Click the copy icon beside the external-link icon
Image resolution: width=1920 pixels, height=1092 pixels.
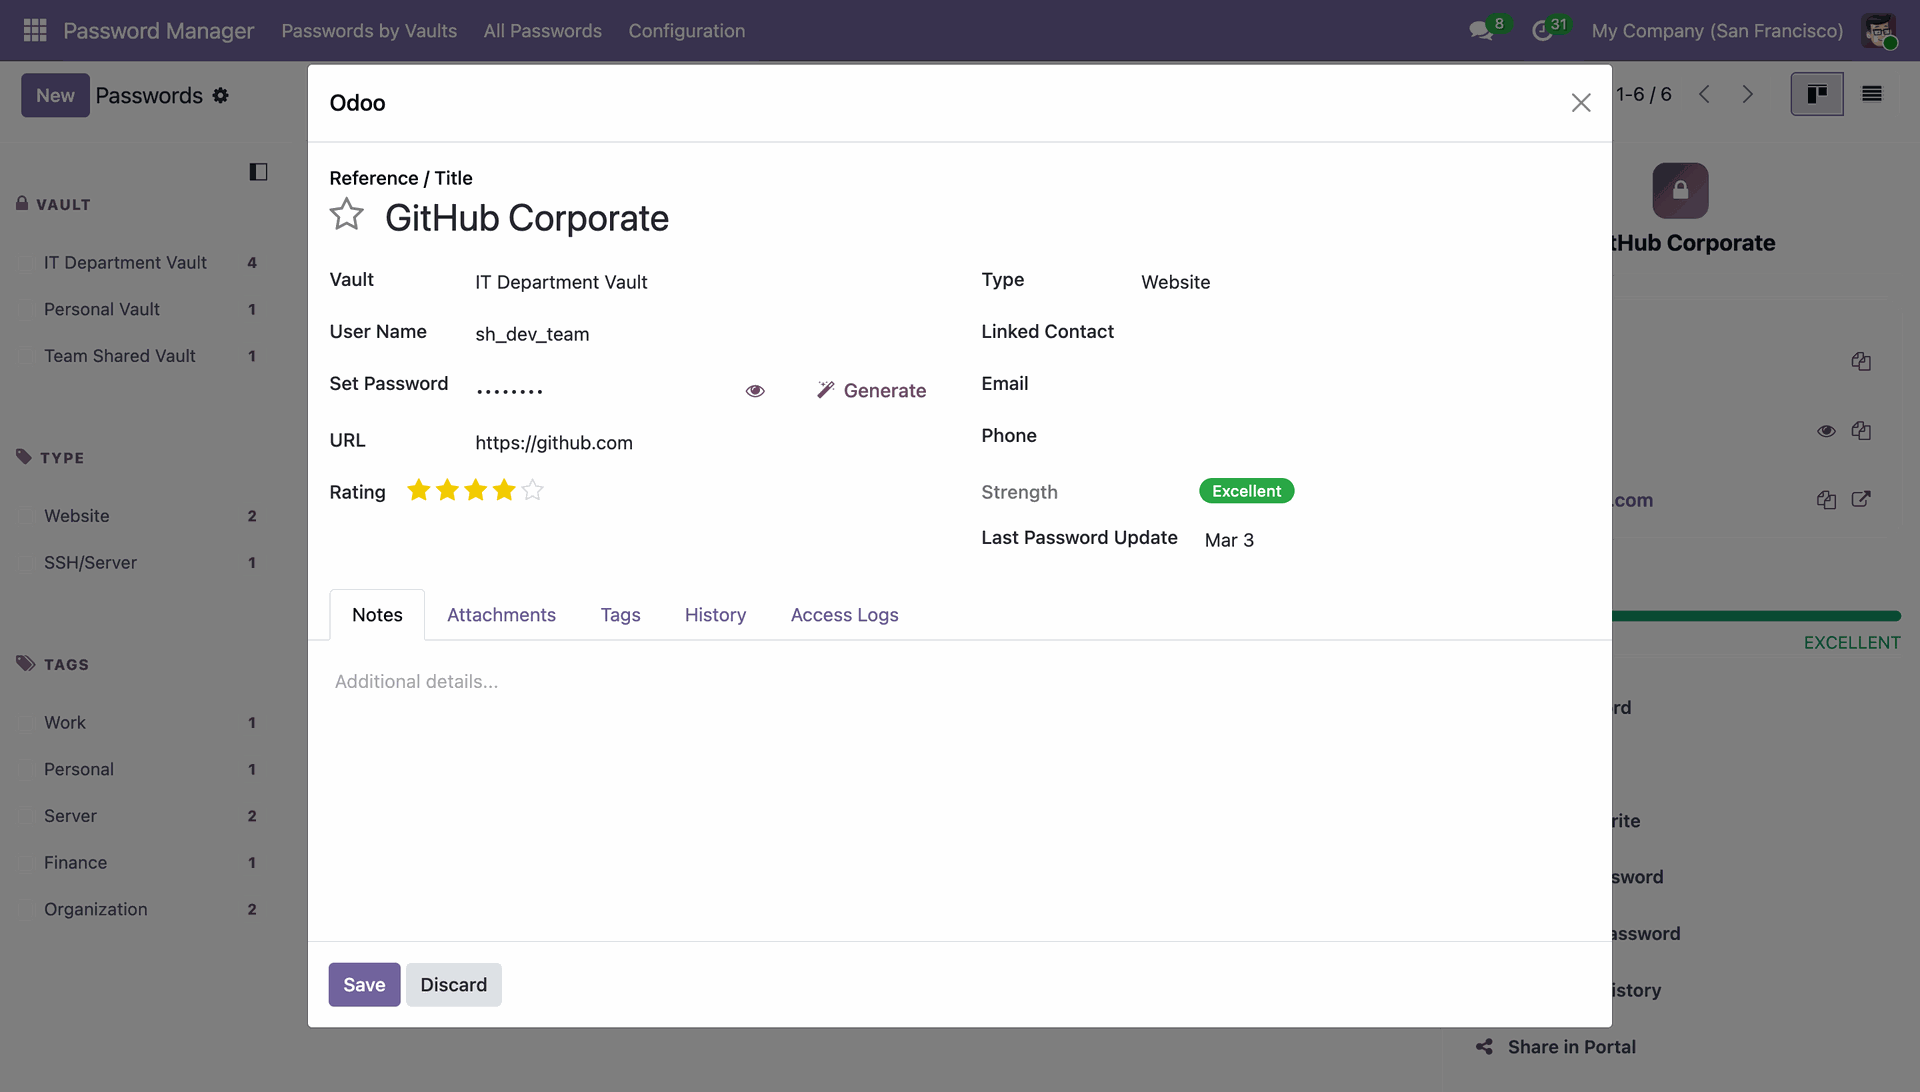[1826, 500]
